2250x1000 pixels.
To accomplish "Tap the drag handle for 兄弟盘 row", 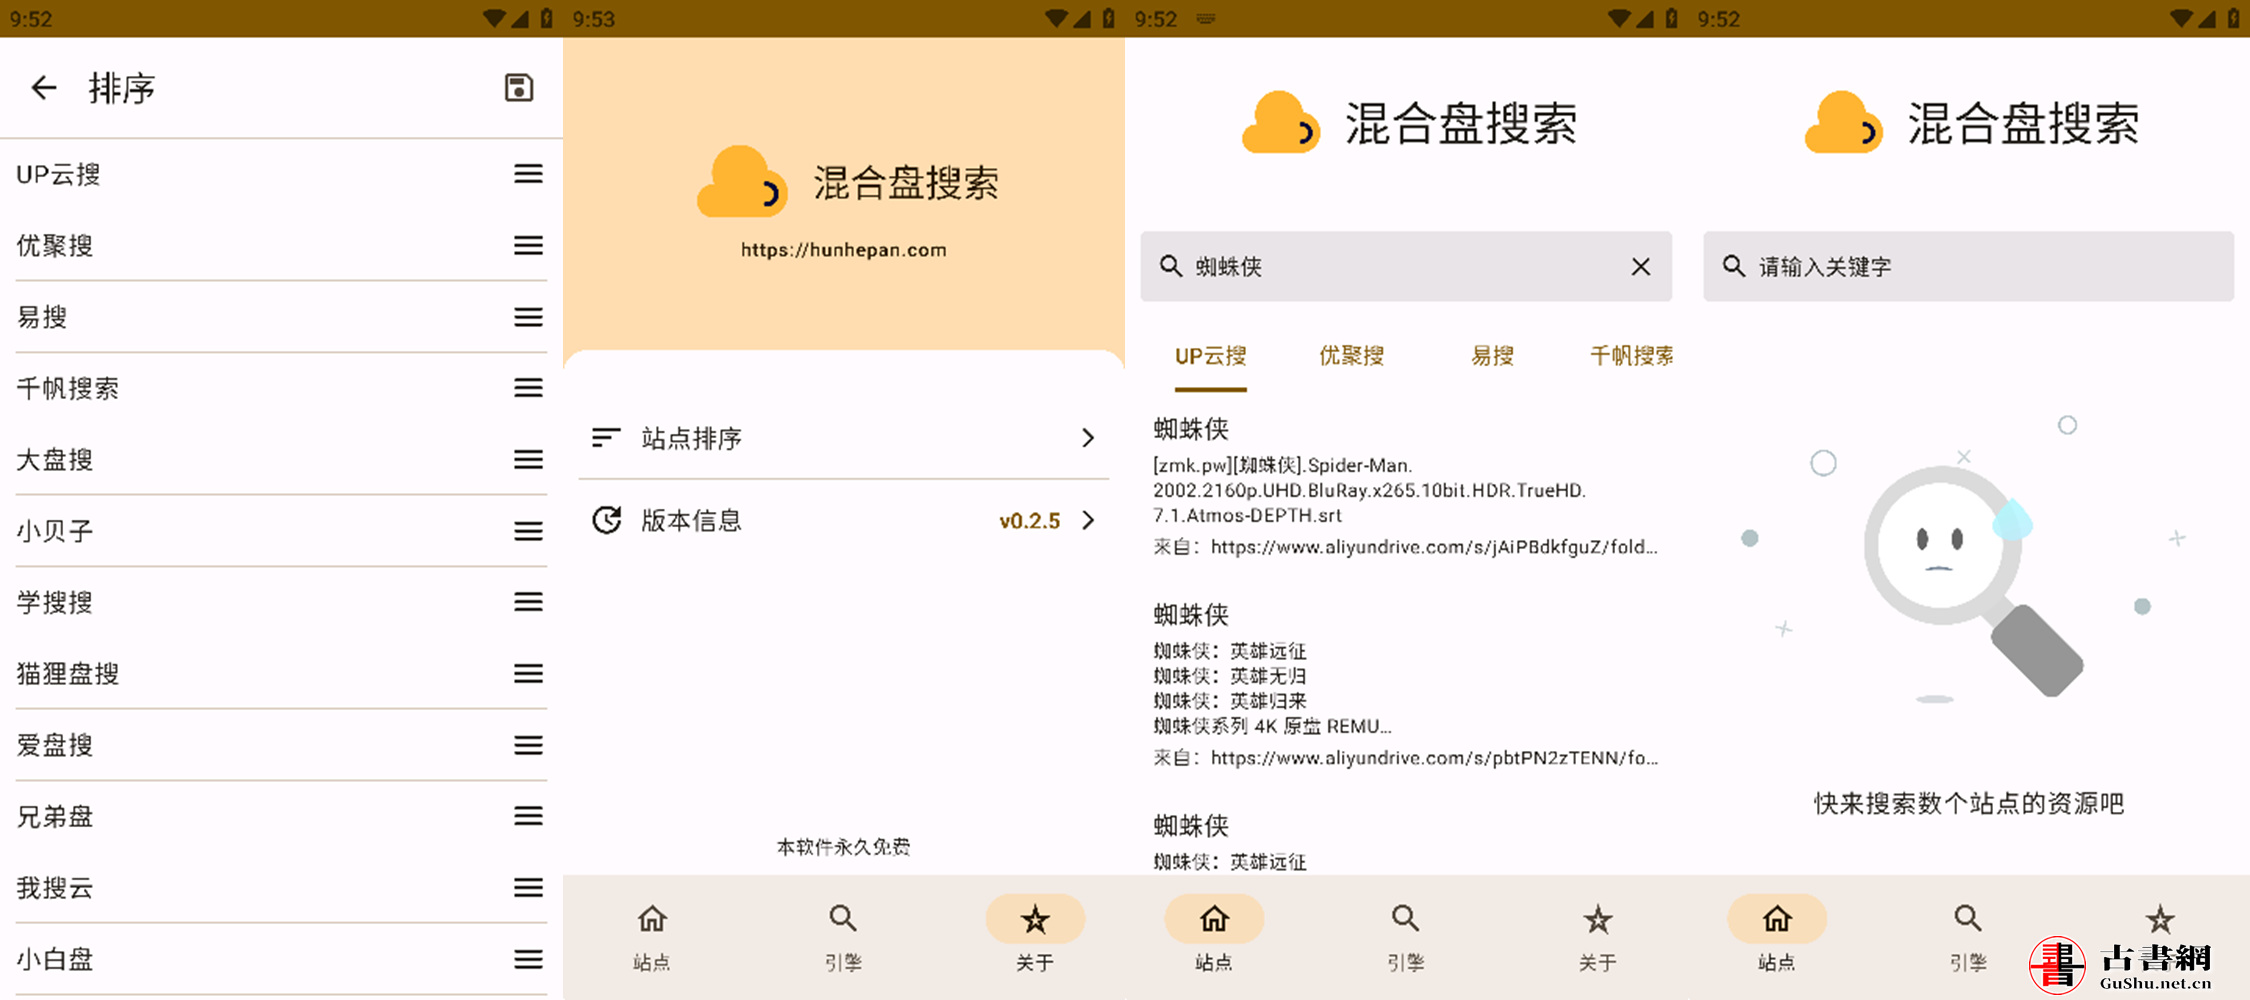I will coord(529,816).
